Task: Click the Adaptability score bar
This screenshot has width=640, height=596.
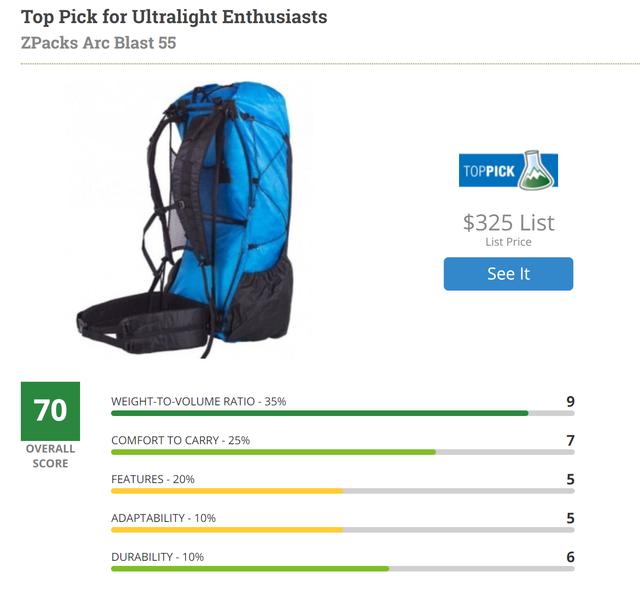Action: tap(342, 530)
